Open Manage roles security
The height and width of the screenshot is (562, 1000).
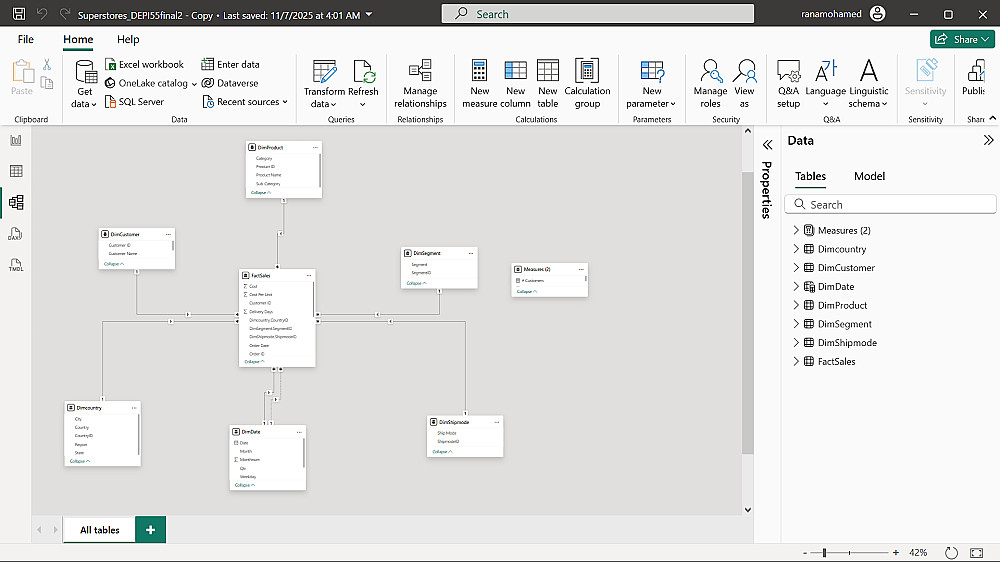click(710, 84)
